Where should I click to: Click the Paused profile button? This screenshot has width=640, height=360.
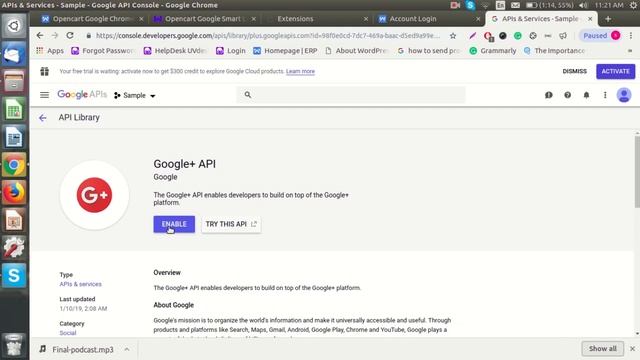[601, 36]
